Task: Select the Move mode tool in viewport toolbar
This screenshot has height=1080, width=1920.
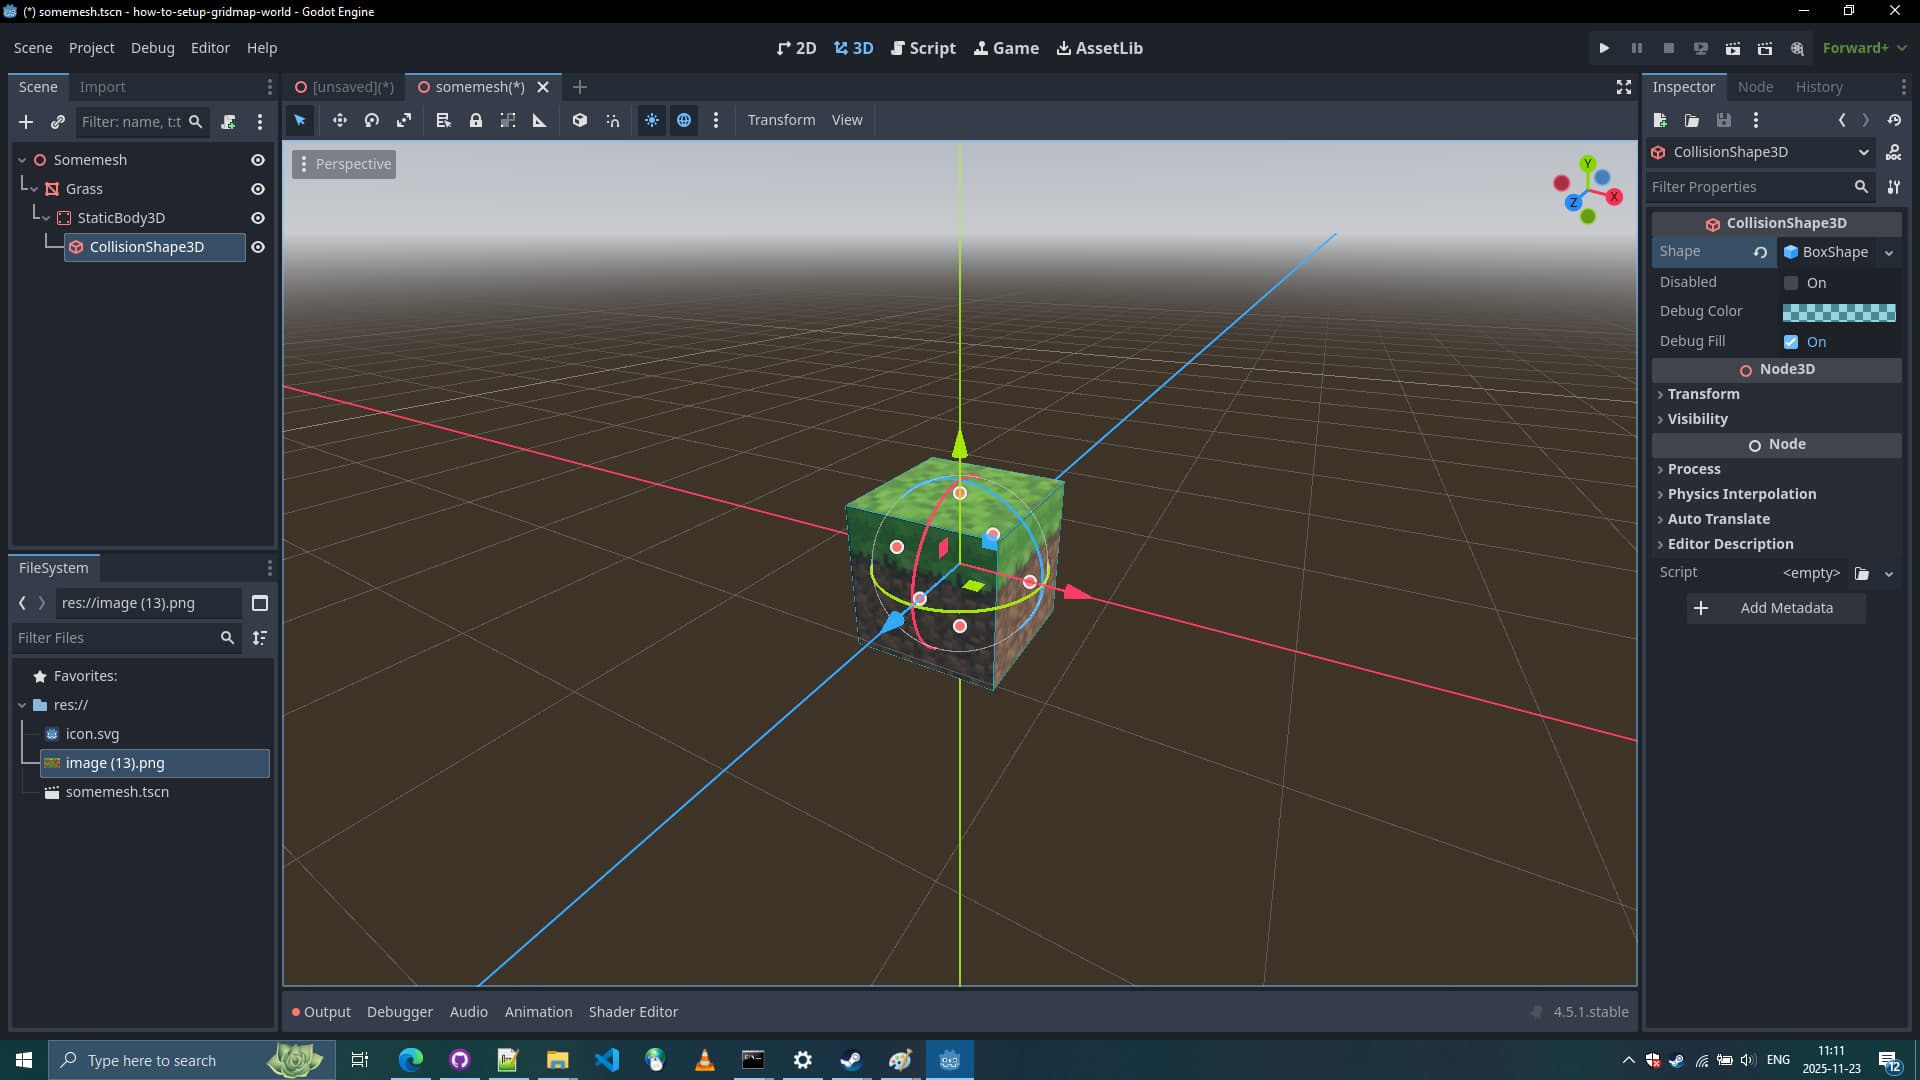Action: [340, 120]
